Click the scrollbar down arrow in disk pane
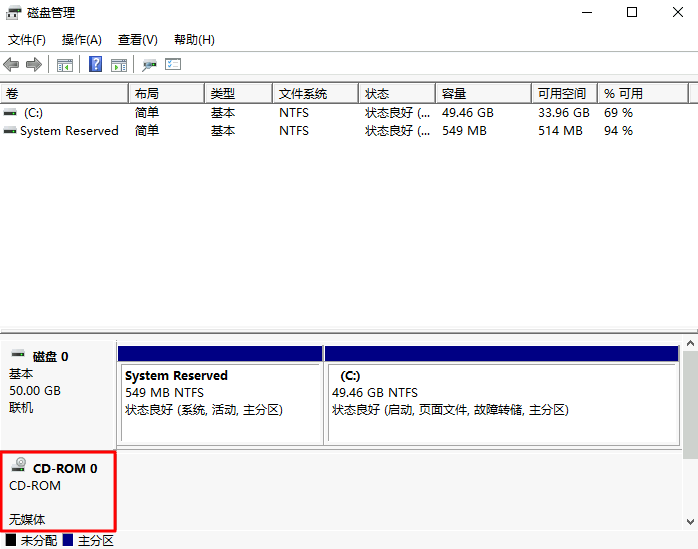698x549 pixels. point(690,522)
